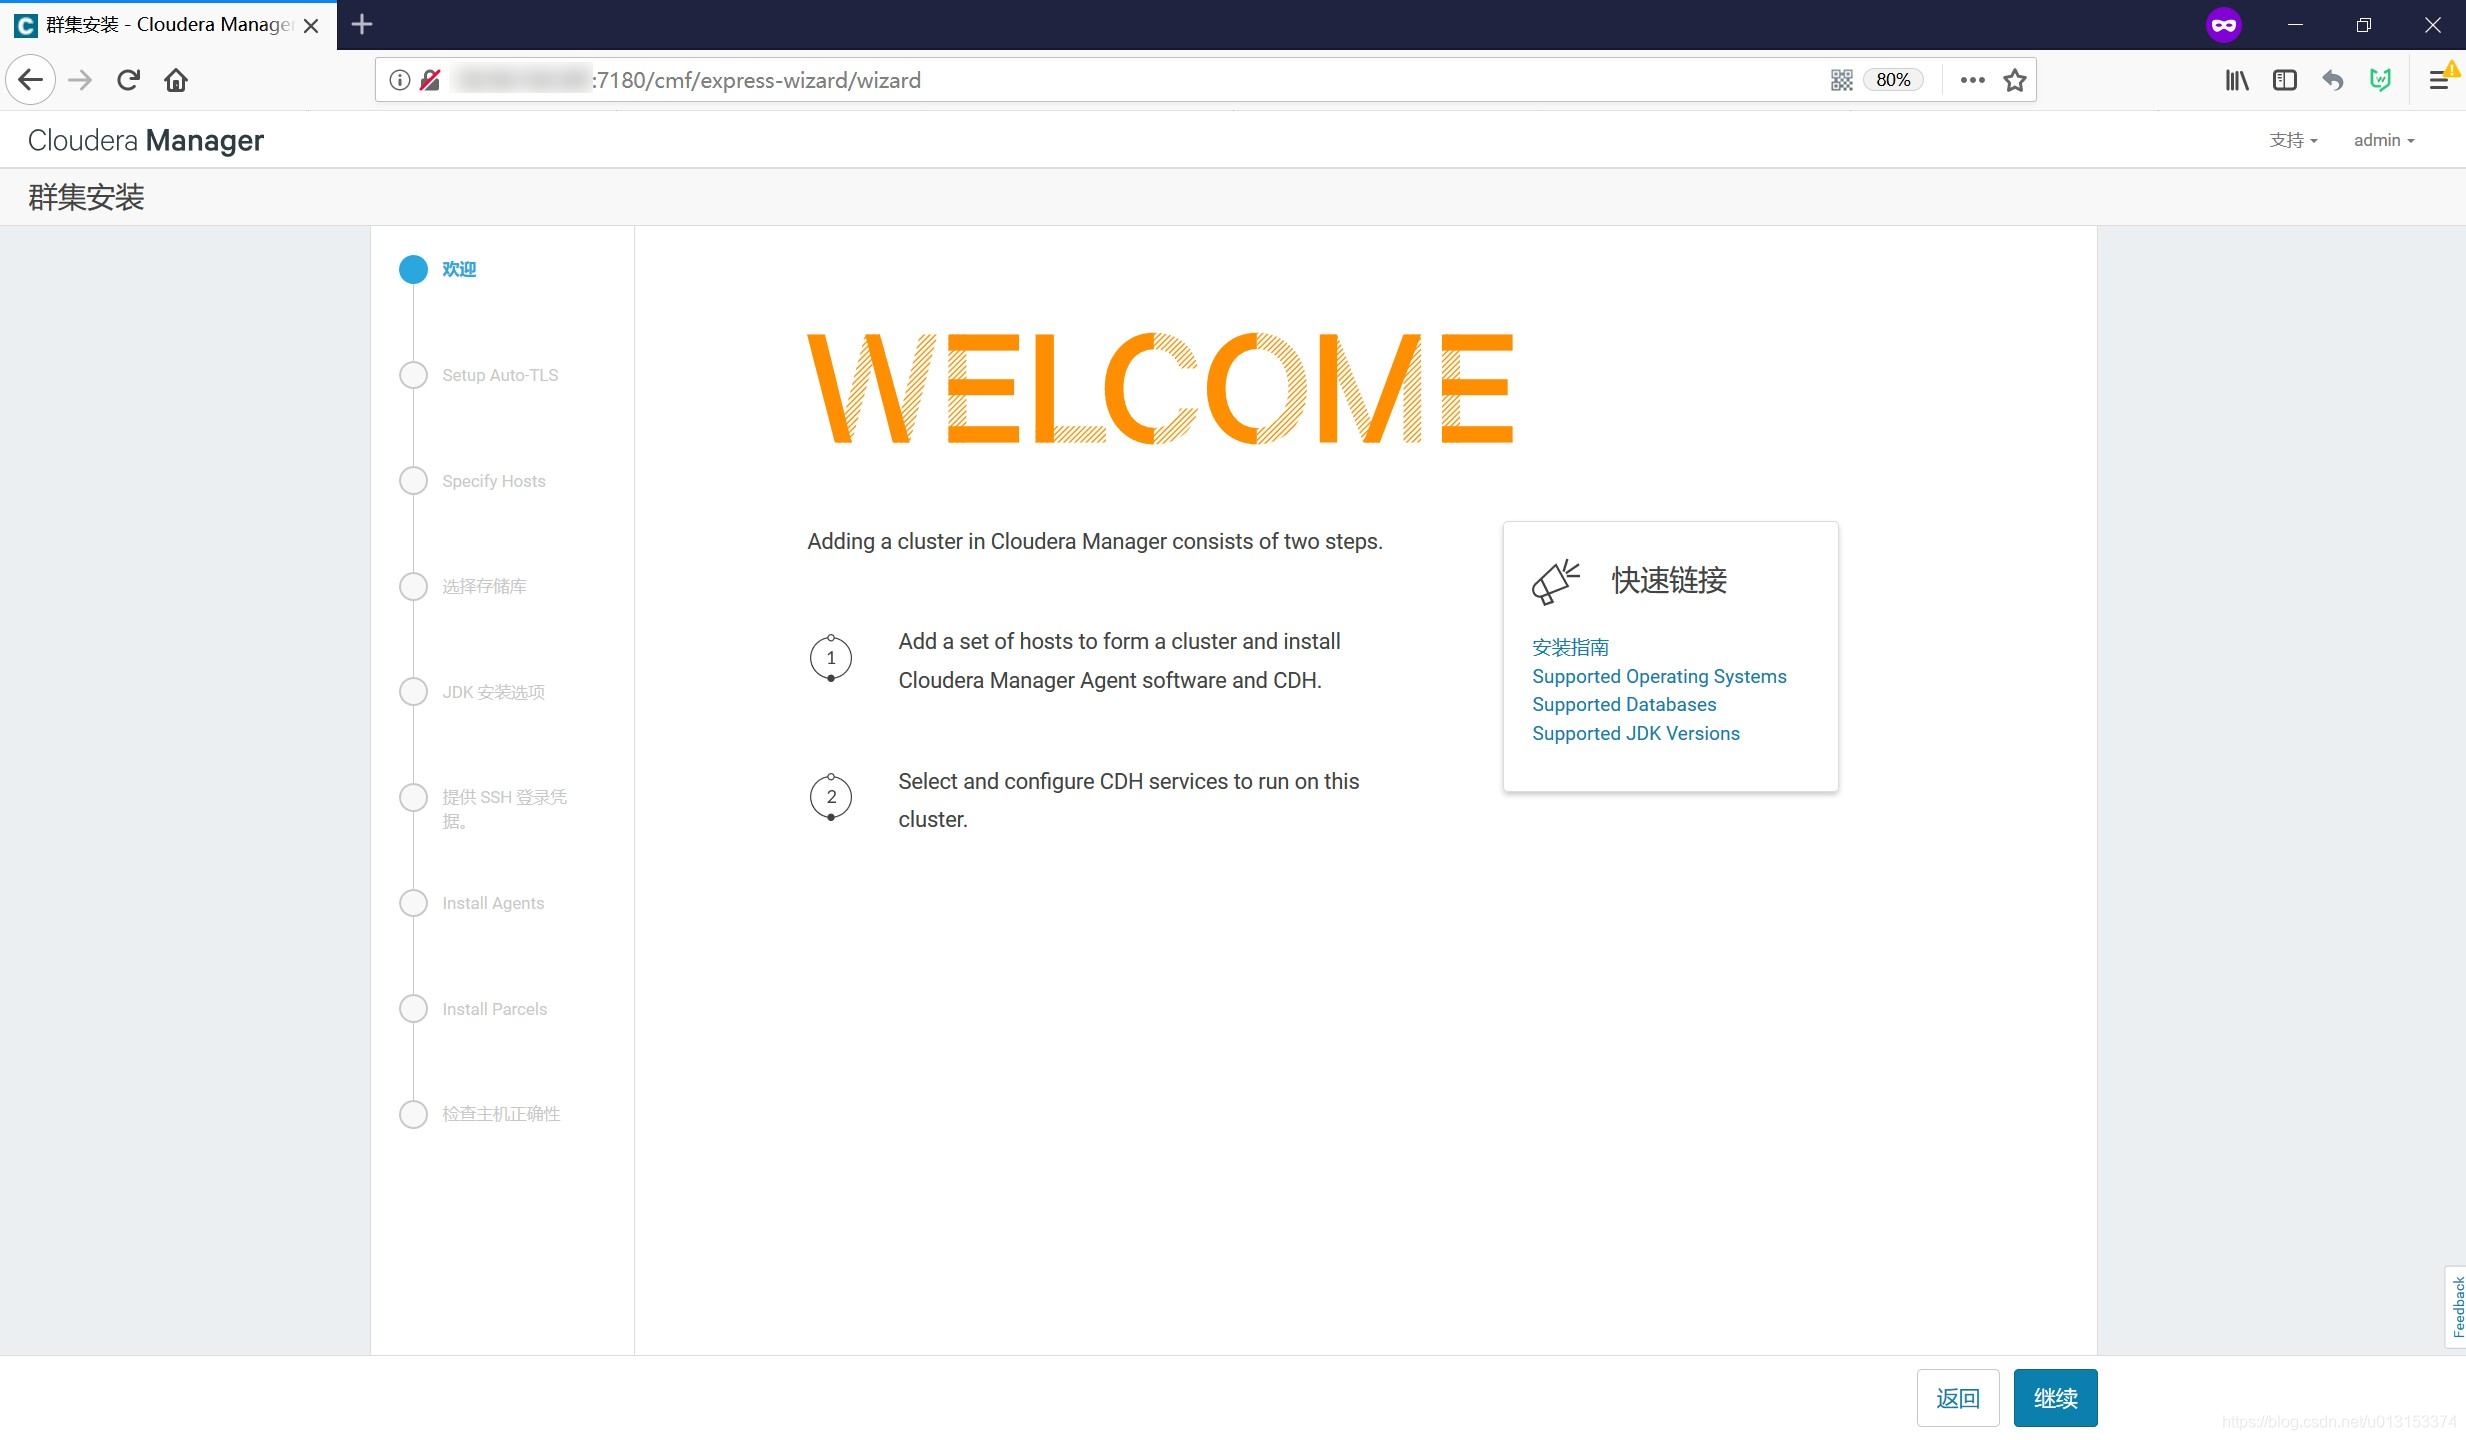Toggle the sidebar view icon
This screenshot has height=1440, width=2466.
2284,80
